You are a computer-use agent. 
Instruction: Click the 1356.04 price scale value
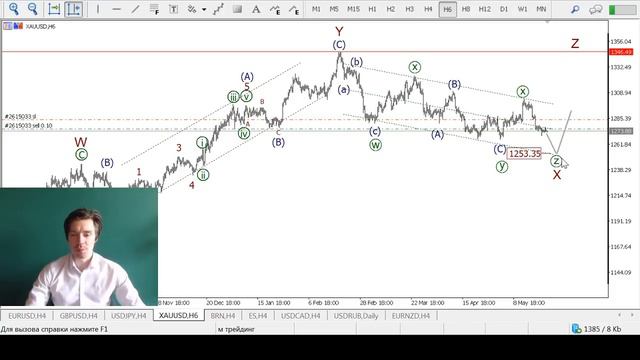tap(621, 42)
